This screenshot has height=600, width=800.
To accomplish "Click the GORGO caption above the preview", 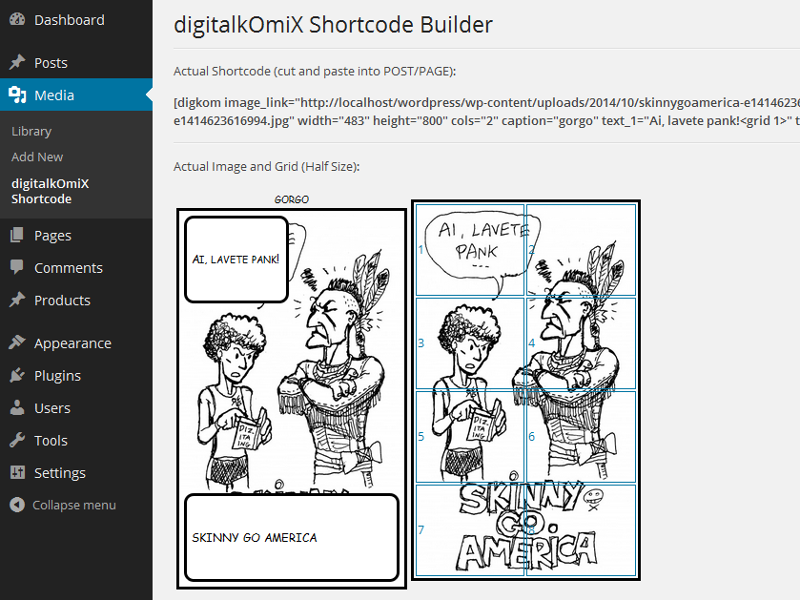I will point(291,199).
